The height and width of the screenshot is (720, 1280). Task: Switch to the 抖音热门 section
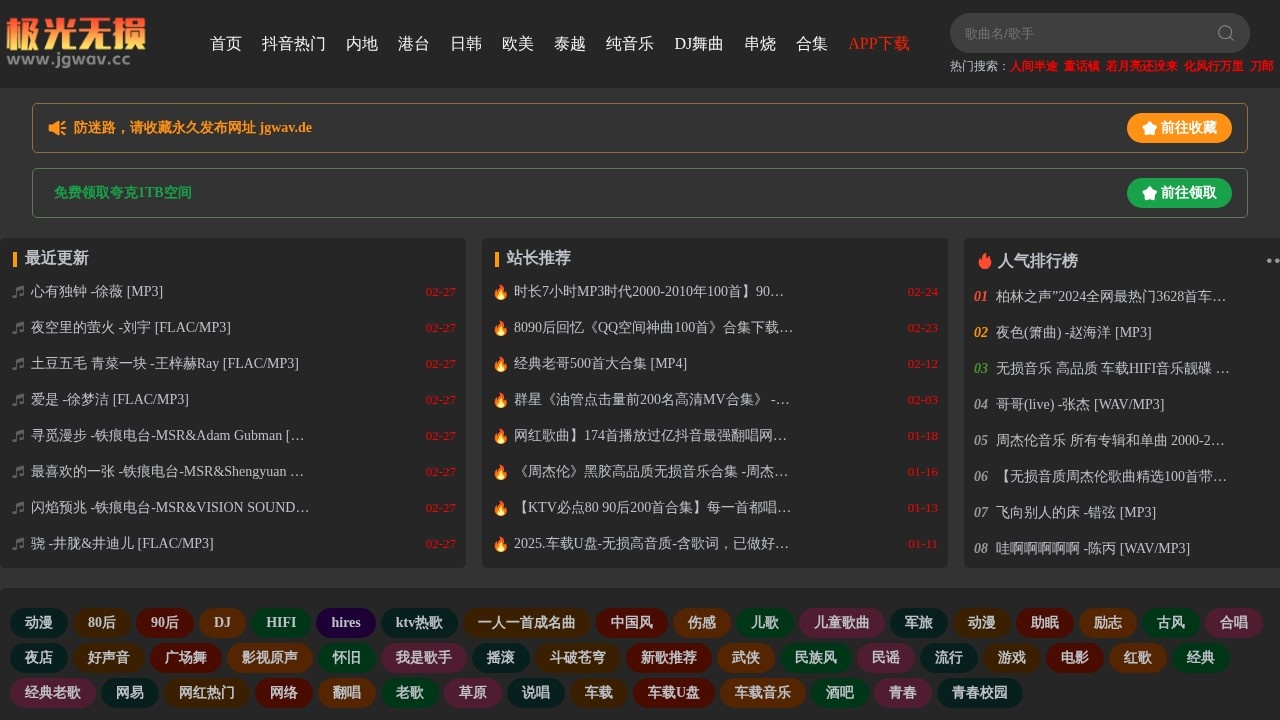[293, 44]
